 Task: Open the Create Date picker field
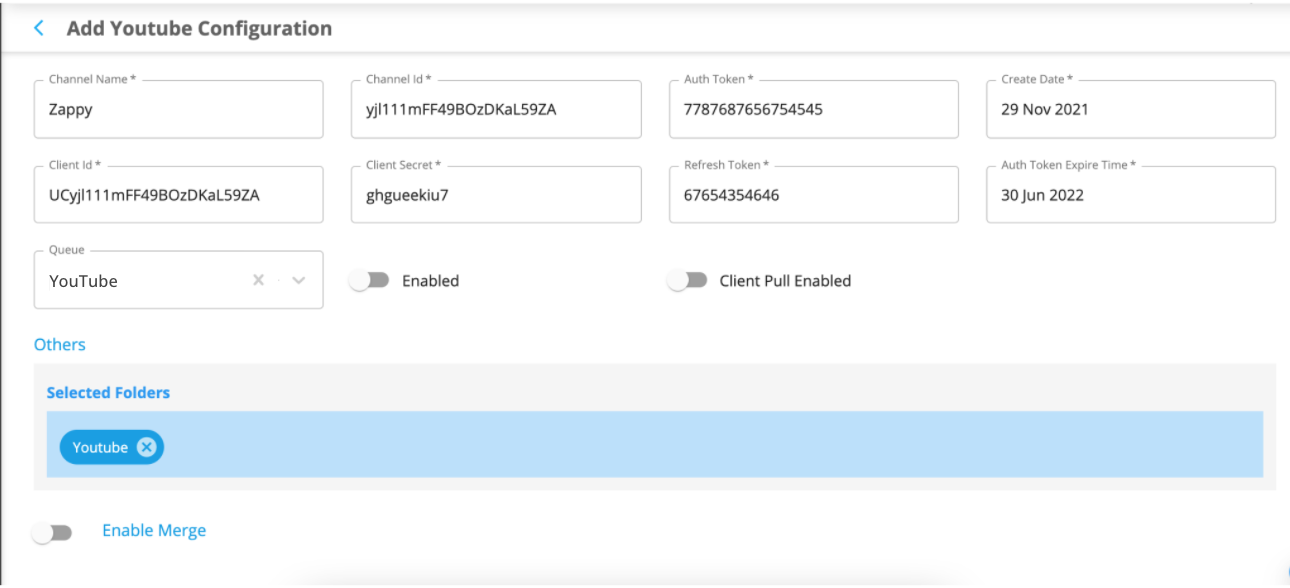(x=1131, y=109)
